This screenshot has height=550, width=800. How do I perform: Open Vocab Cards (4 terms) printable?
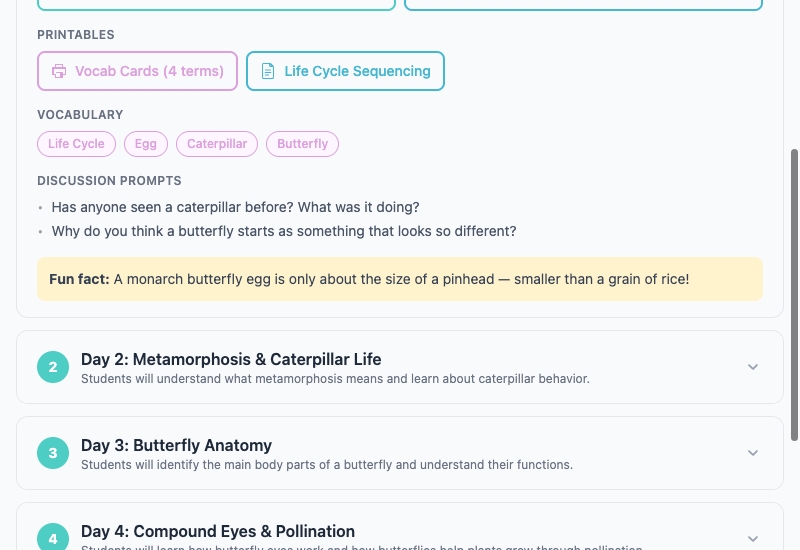pos(137,71)
